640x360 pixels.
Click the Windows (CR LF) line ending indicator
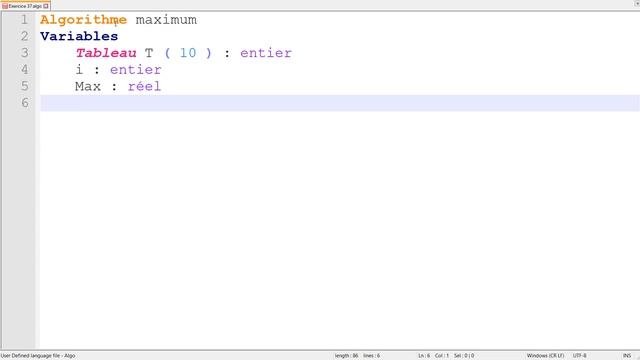click(545, 356)
